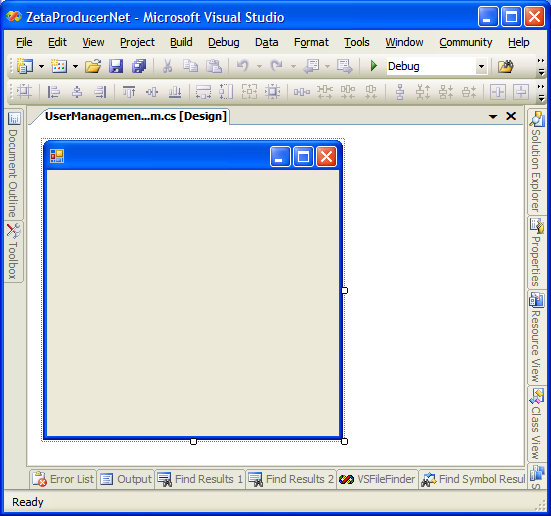Open the Find Results 1 tab

click(200, 479)
